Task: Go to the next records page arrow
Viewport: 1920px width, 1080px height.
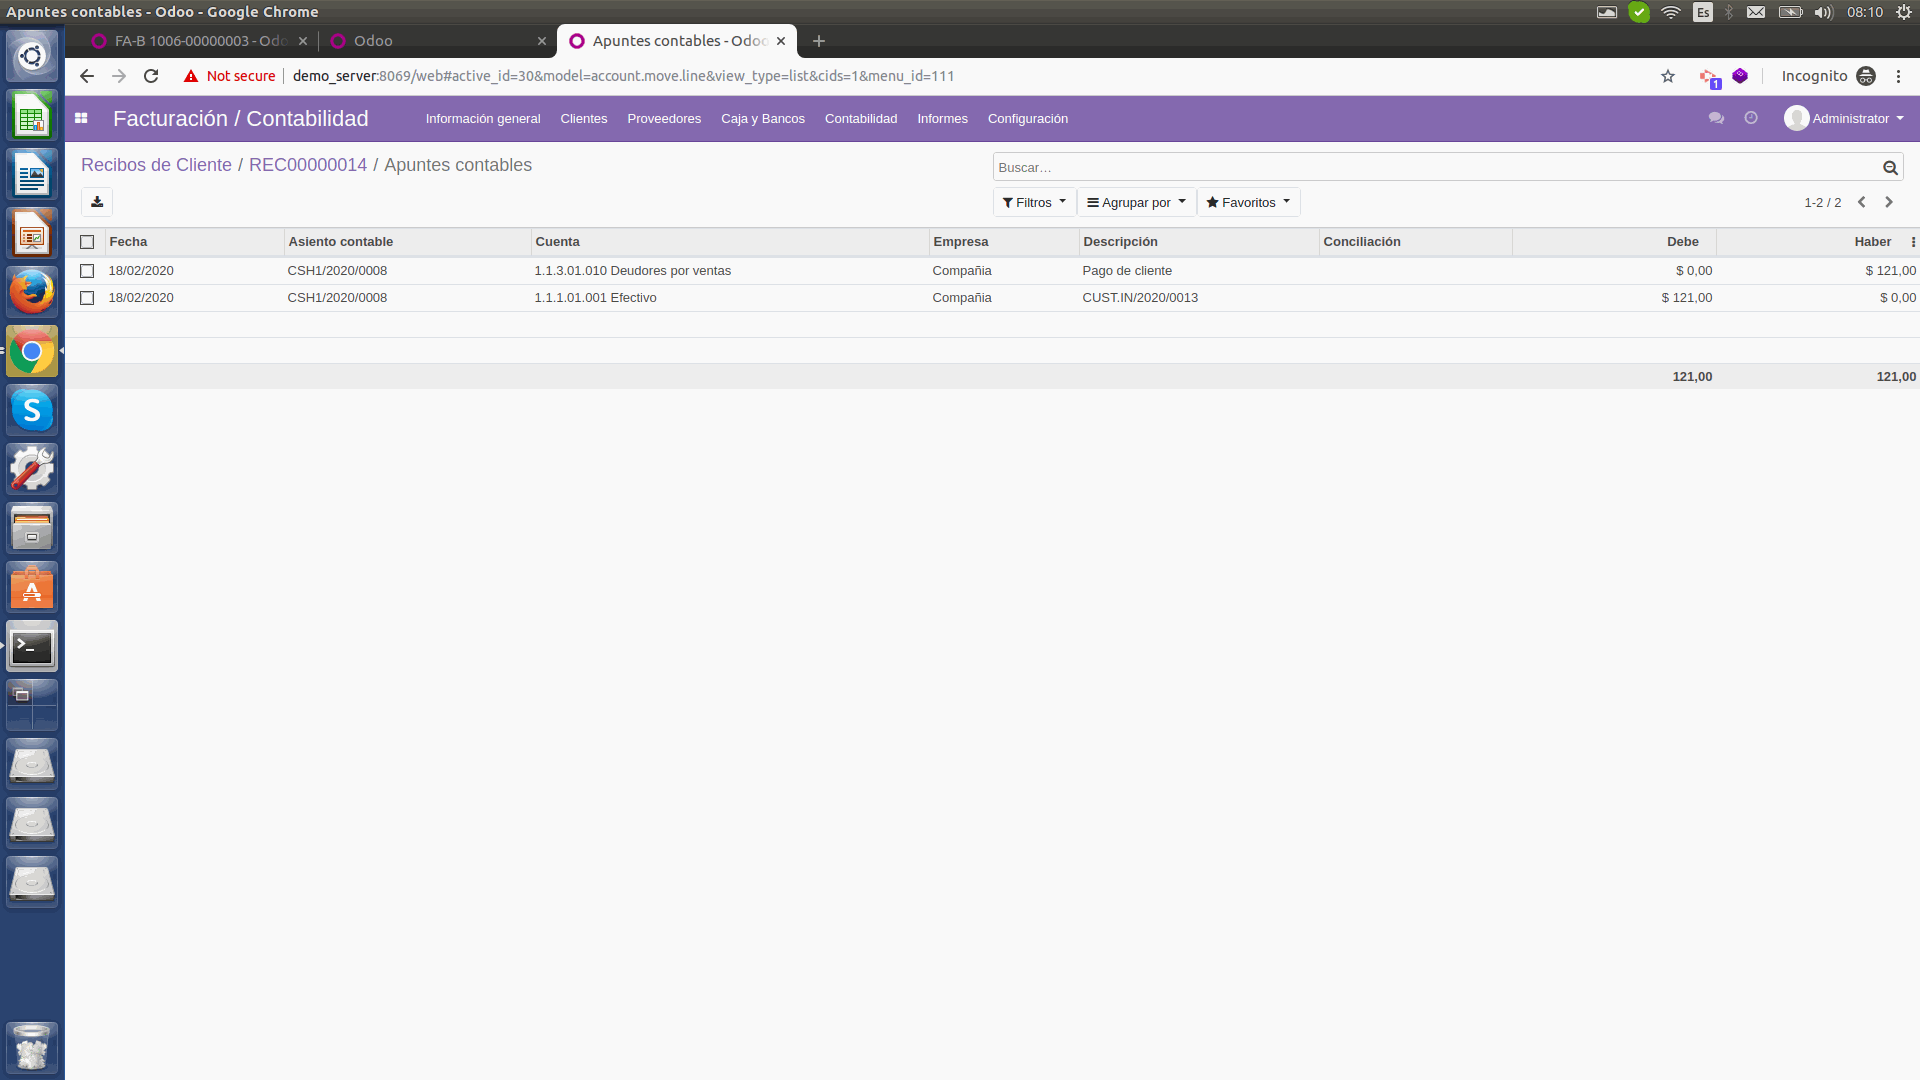Action: (x=1889, y=202)
